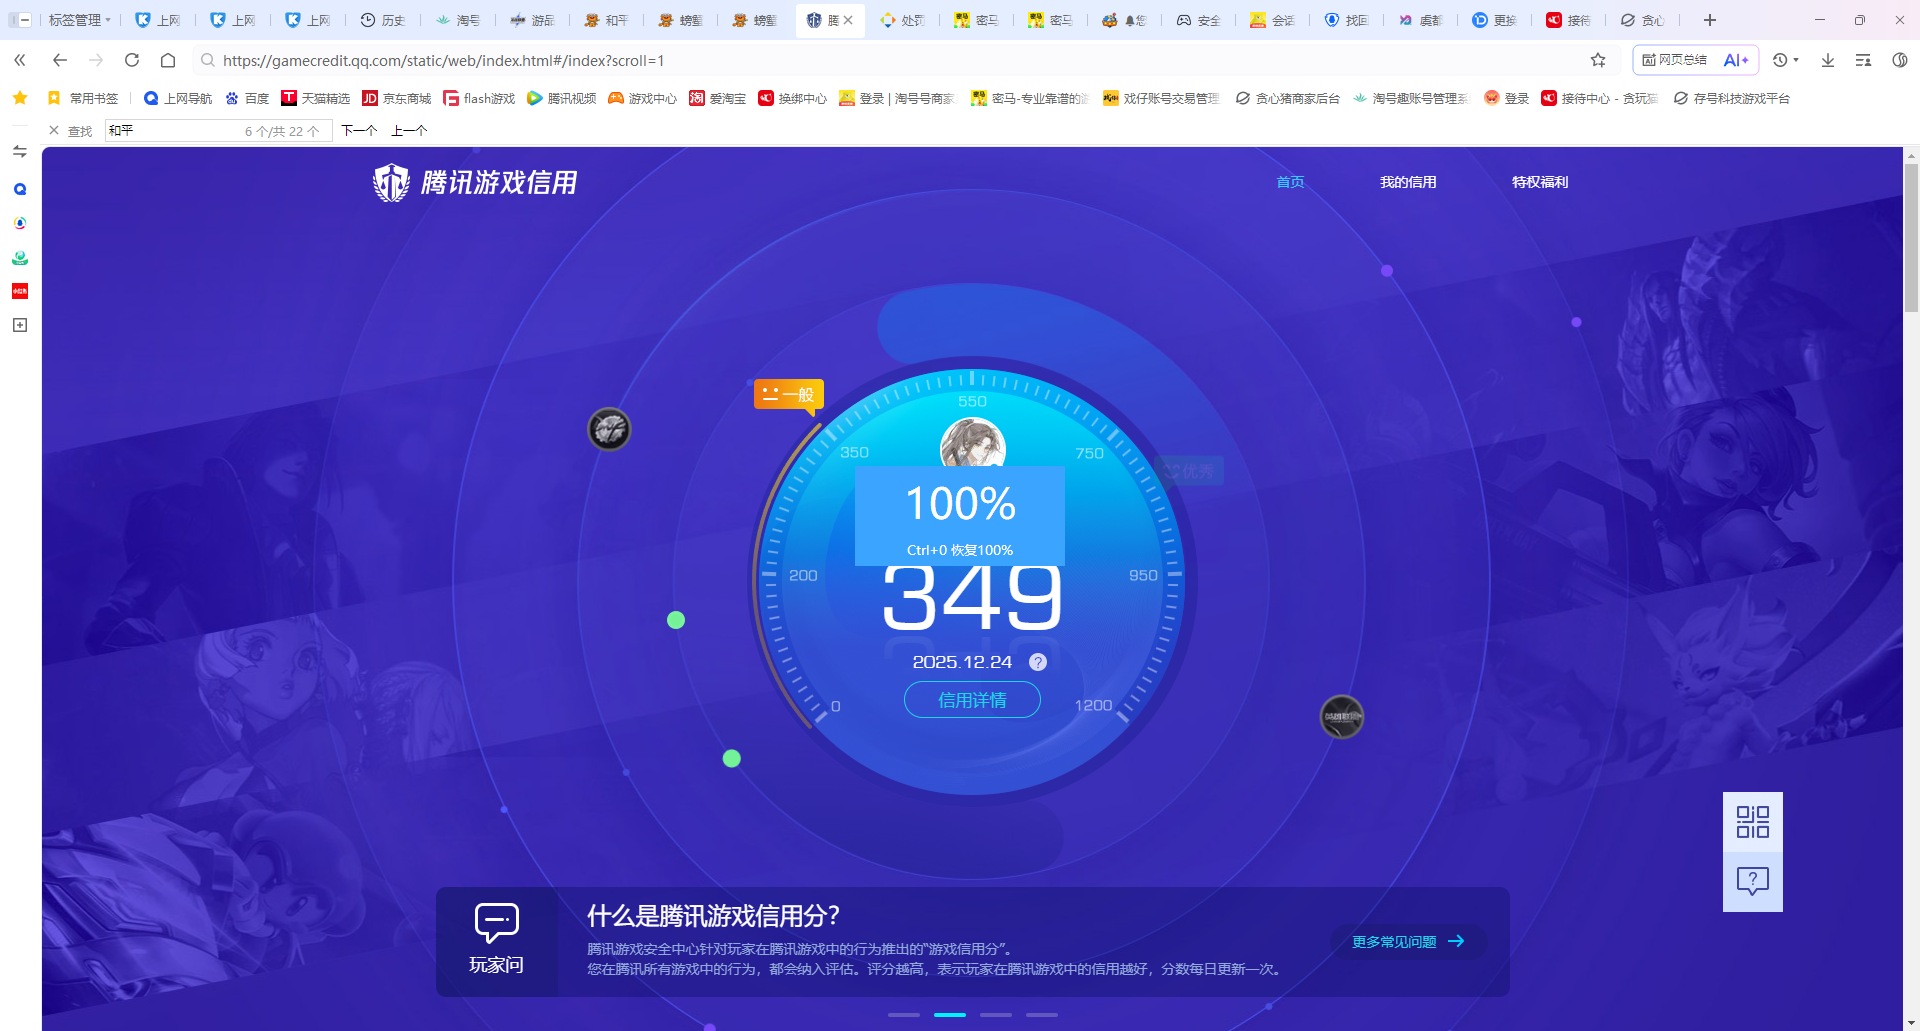The image size is (1920, 1031).
Task: Click the add app icon in the sidebar
Action: 19,325
